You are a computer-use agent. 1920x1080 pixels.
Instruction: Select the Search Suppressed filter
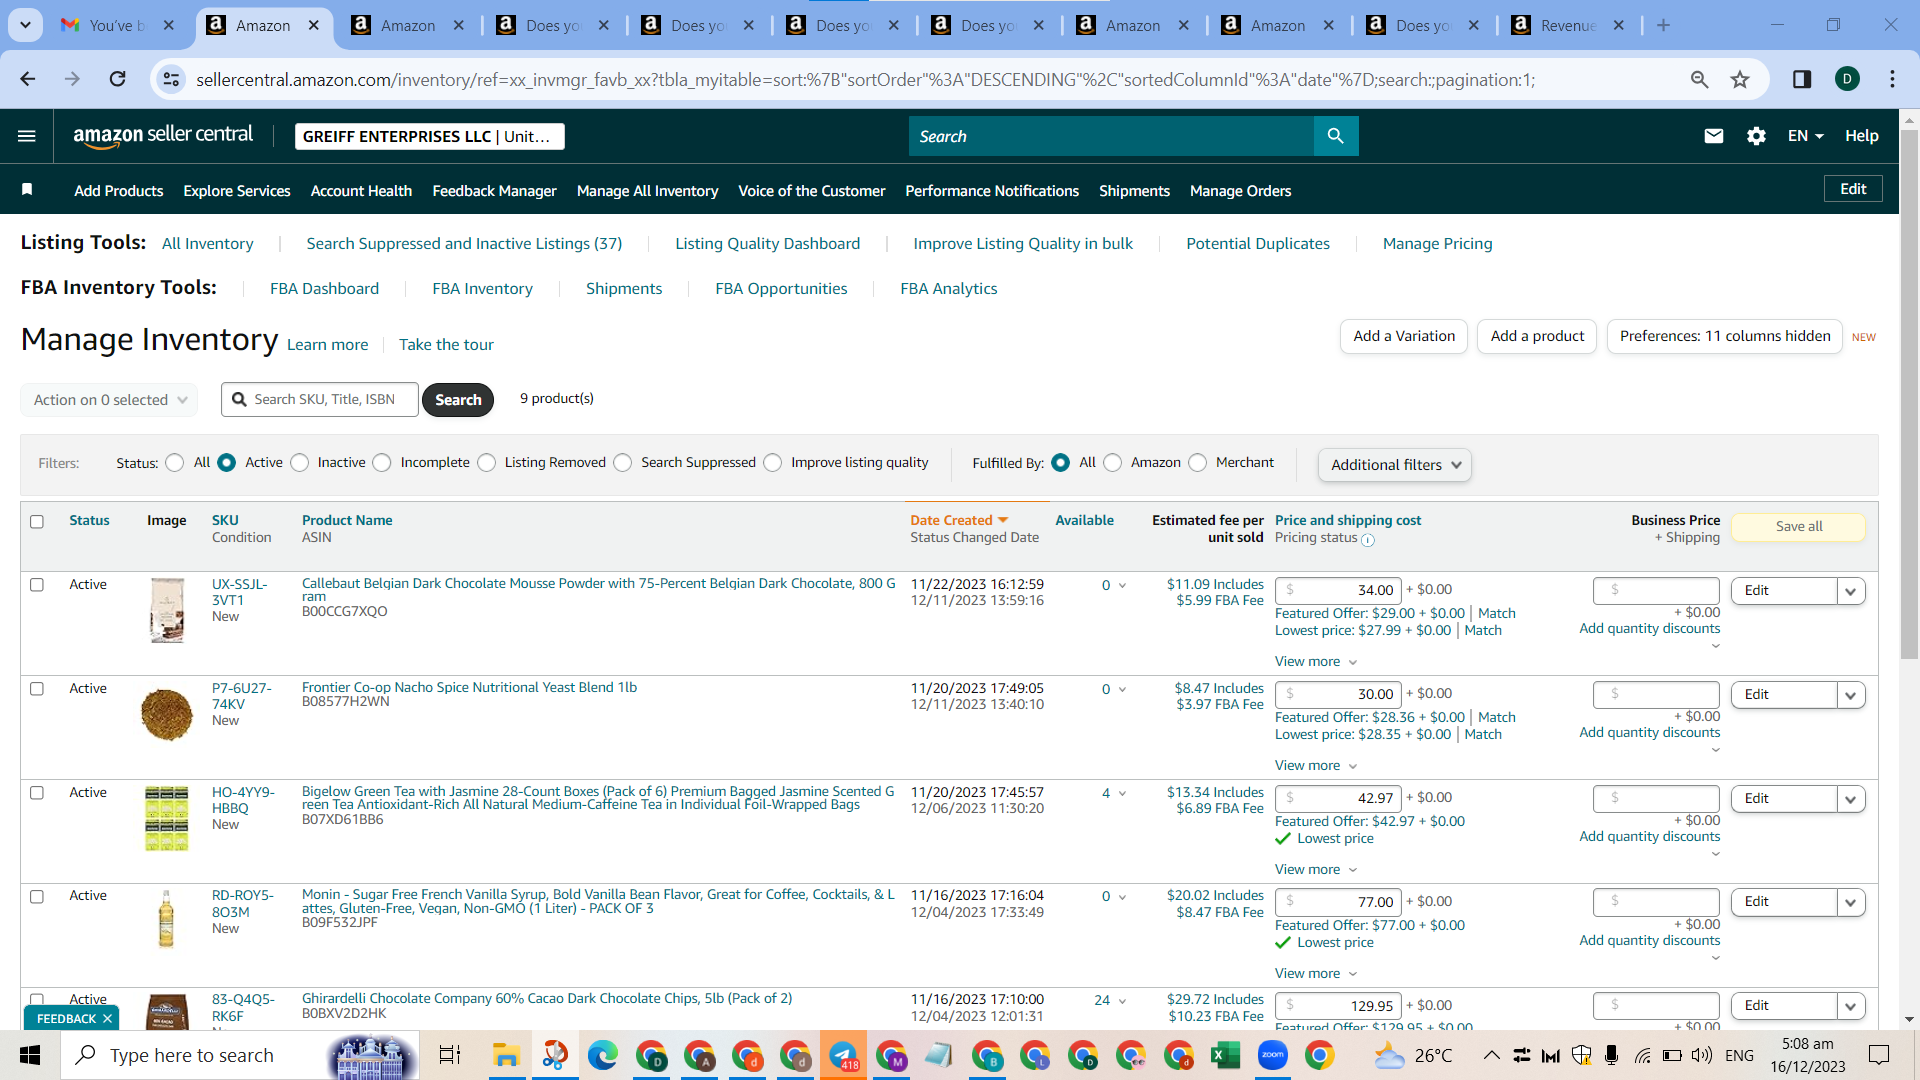tap(623, 463)
